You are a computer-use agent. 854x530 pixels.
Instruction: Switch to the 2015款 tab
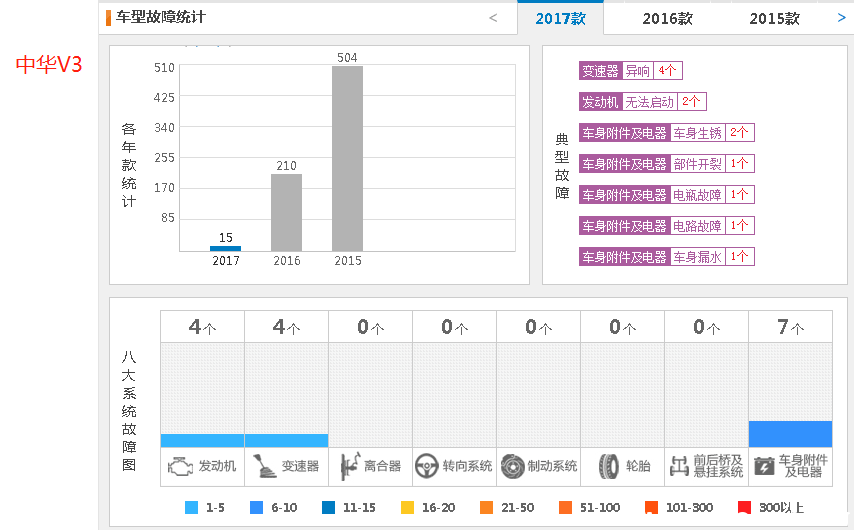pos(774,18)
